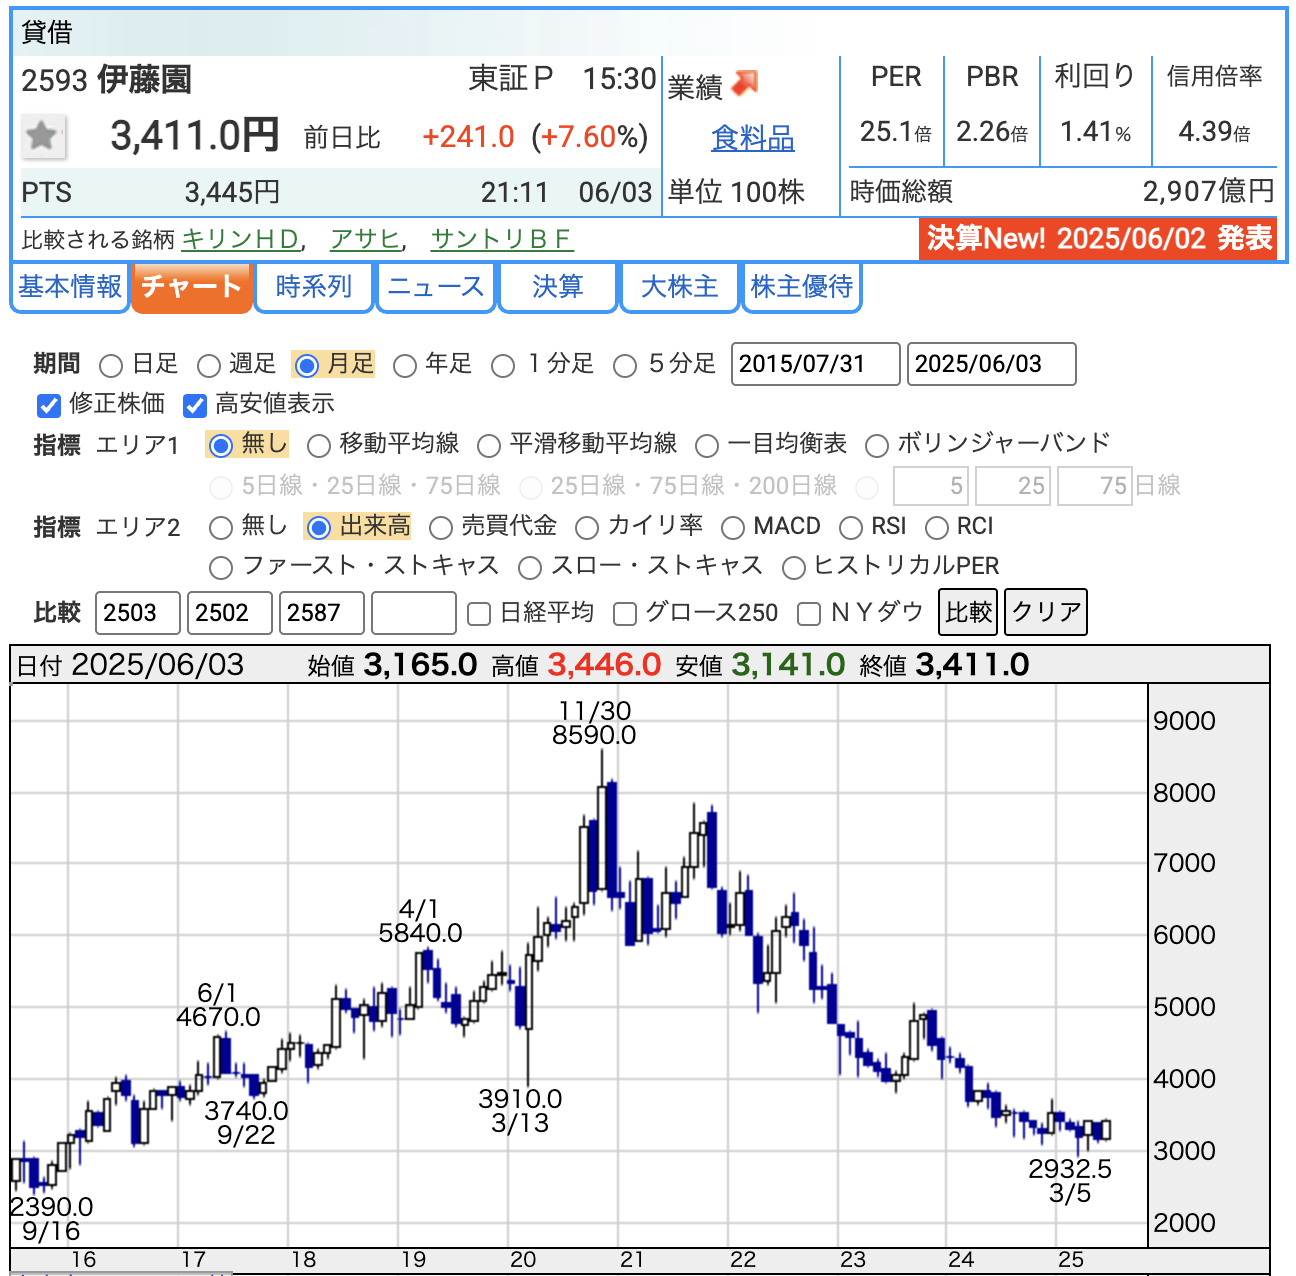The image size is (1296, 1276).
Task: Toggle グロース250 comparison checkbox
Action: pos(625,613)
